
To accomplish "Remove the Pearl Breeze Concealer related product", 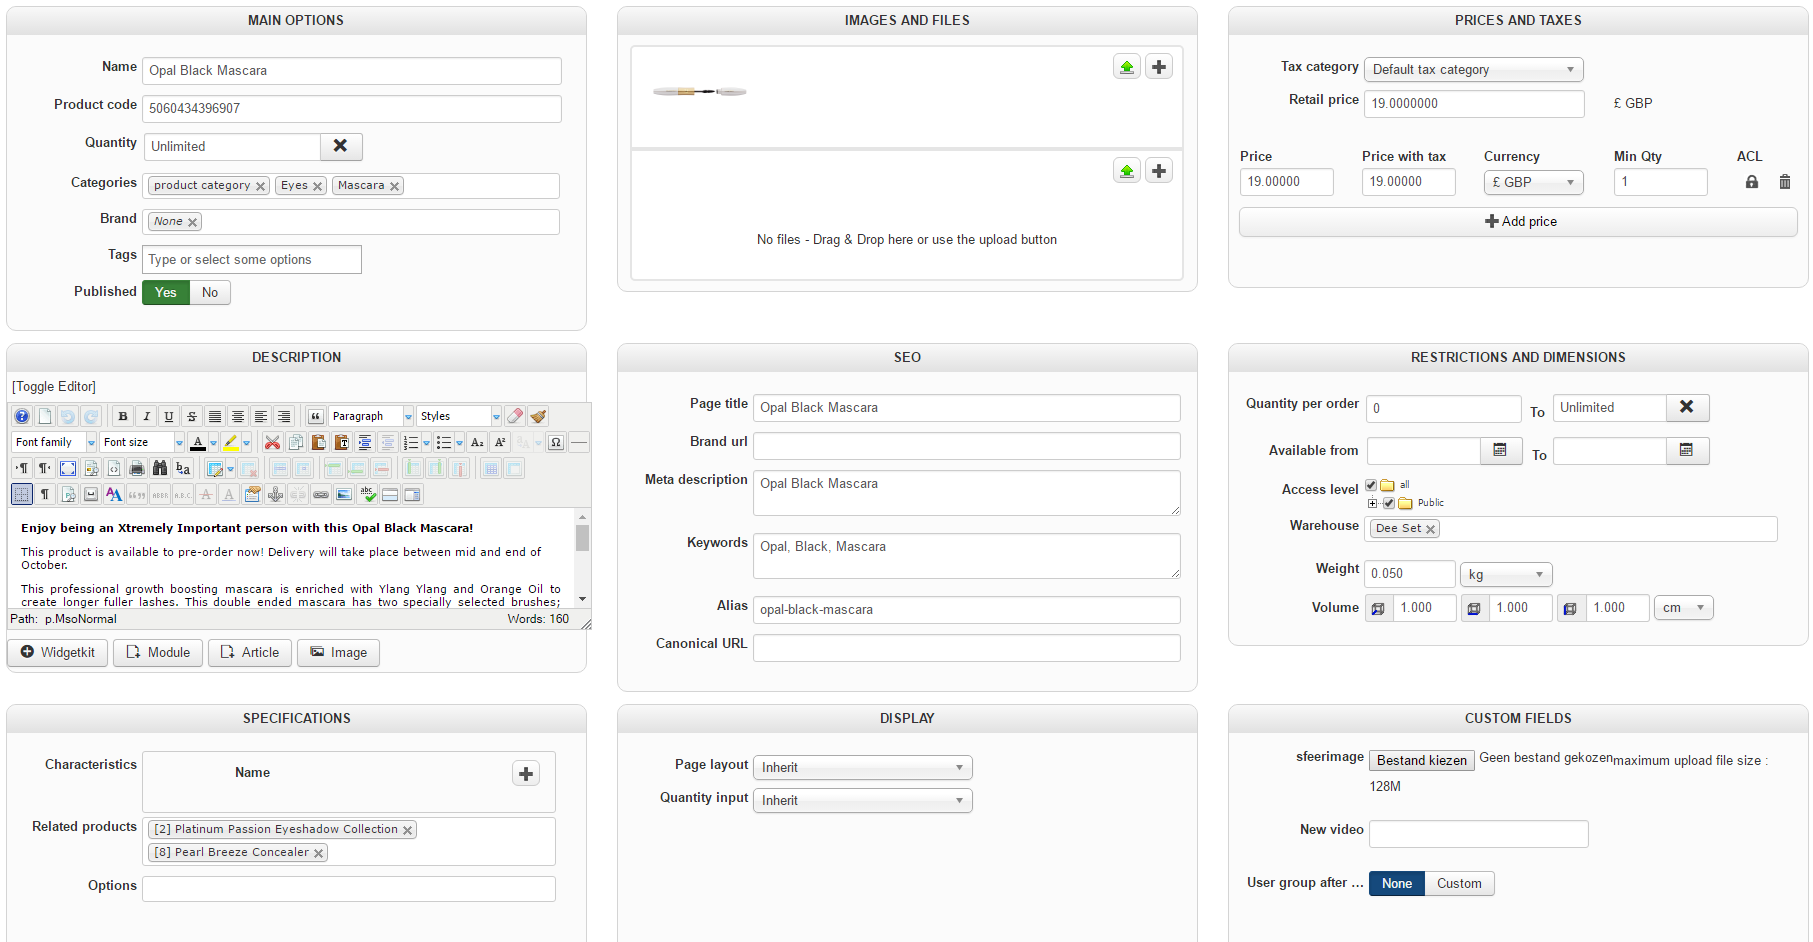I will (x=319, y=853).
